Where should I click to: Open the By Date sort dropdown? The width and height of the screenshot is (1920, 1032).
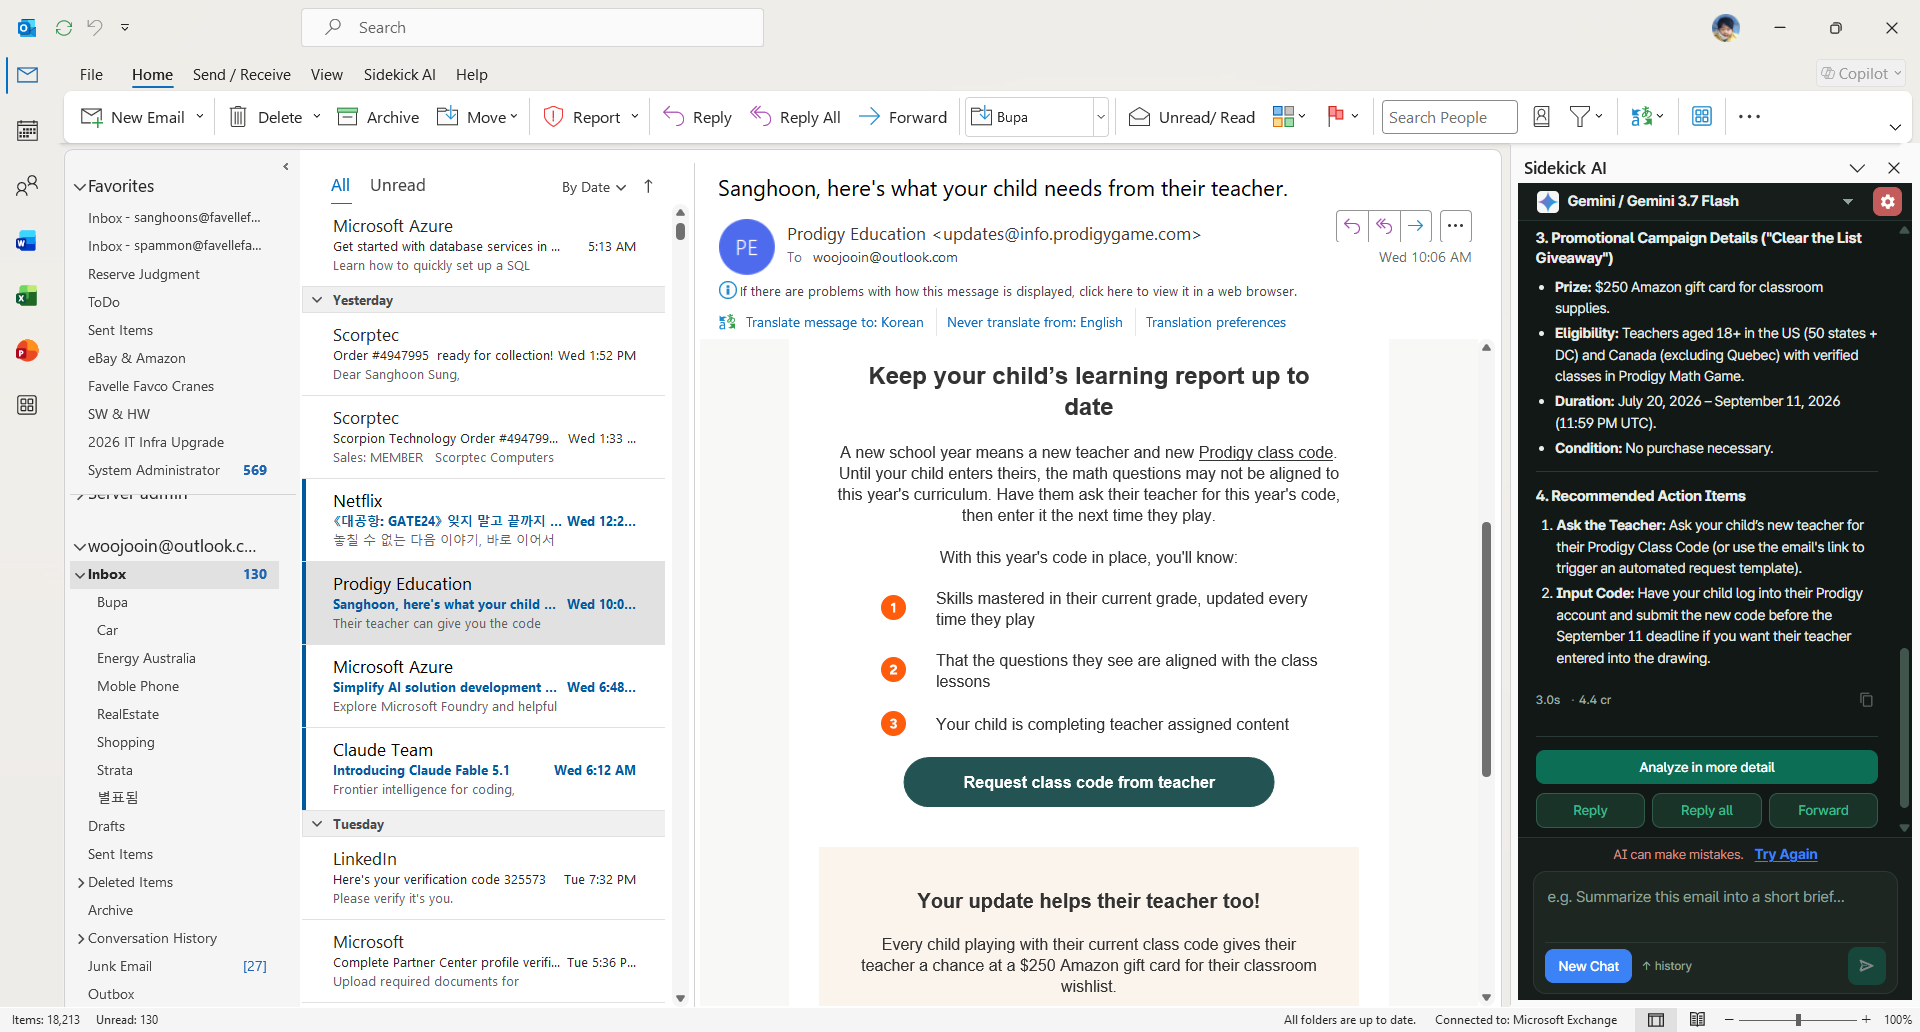click(x=594, y=187)
